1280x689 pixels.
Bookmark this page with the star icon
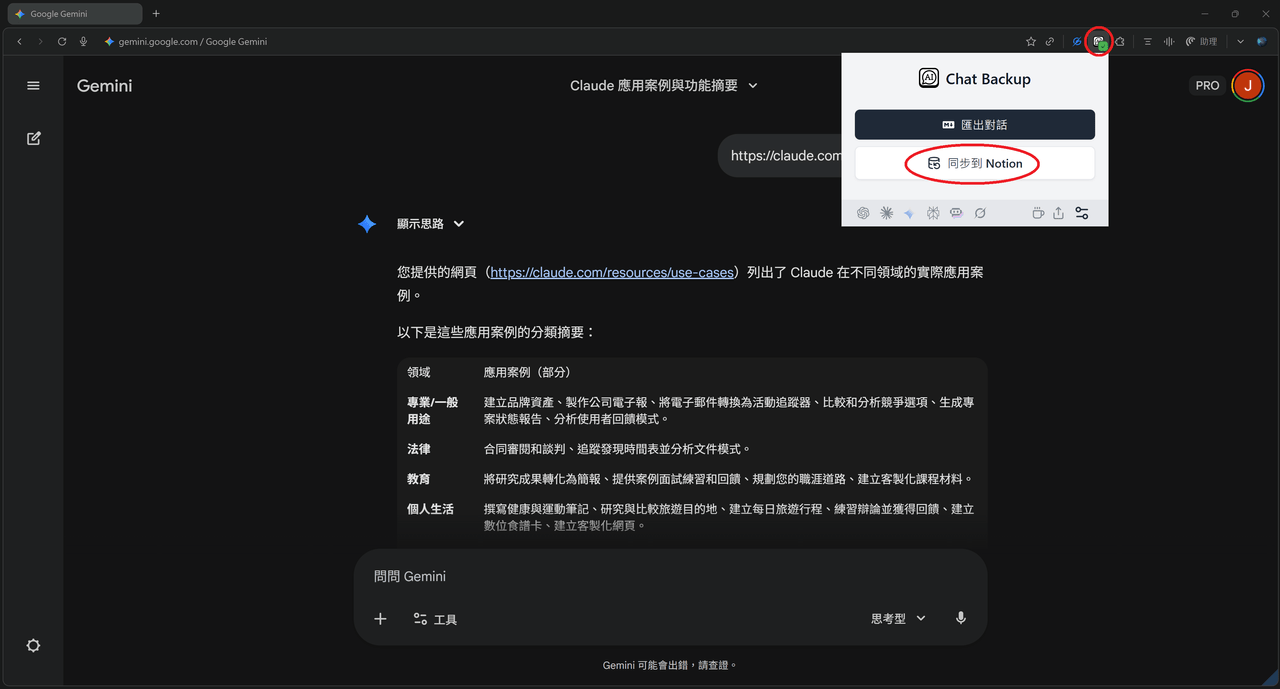1031,42
